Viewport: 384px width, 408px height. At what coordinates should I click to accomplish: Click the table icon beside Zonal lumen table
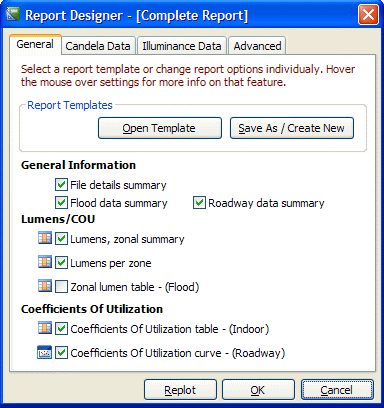[45, 286]
